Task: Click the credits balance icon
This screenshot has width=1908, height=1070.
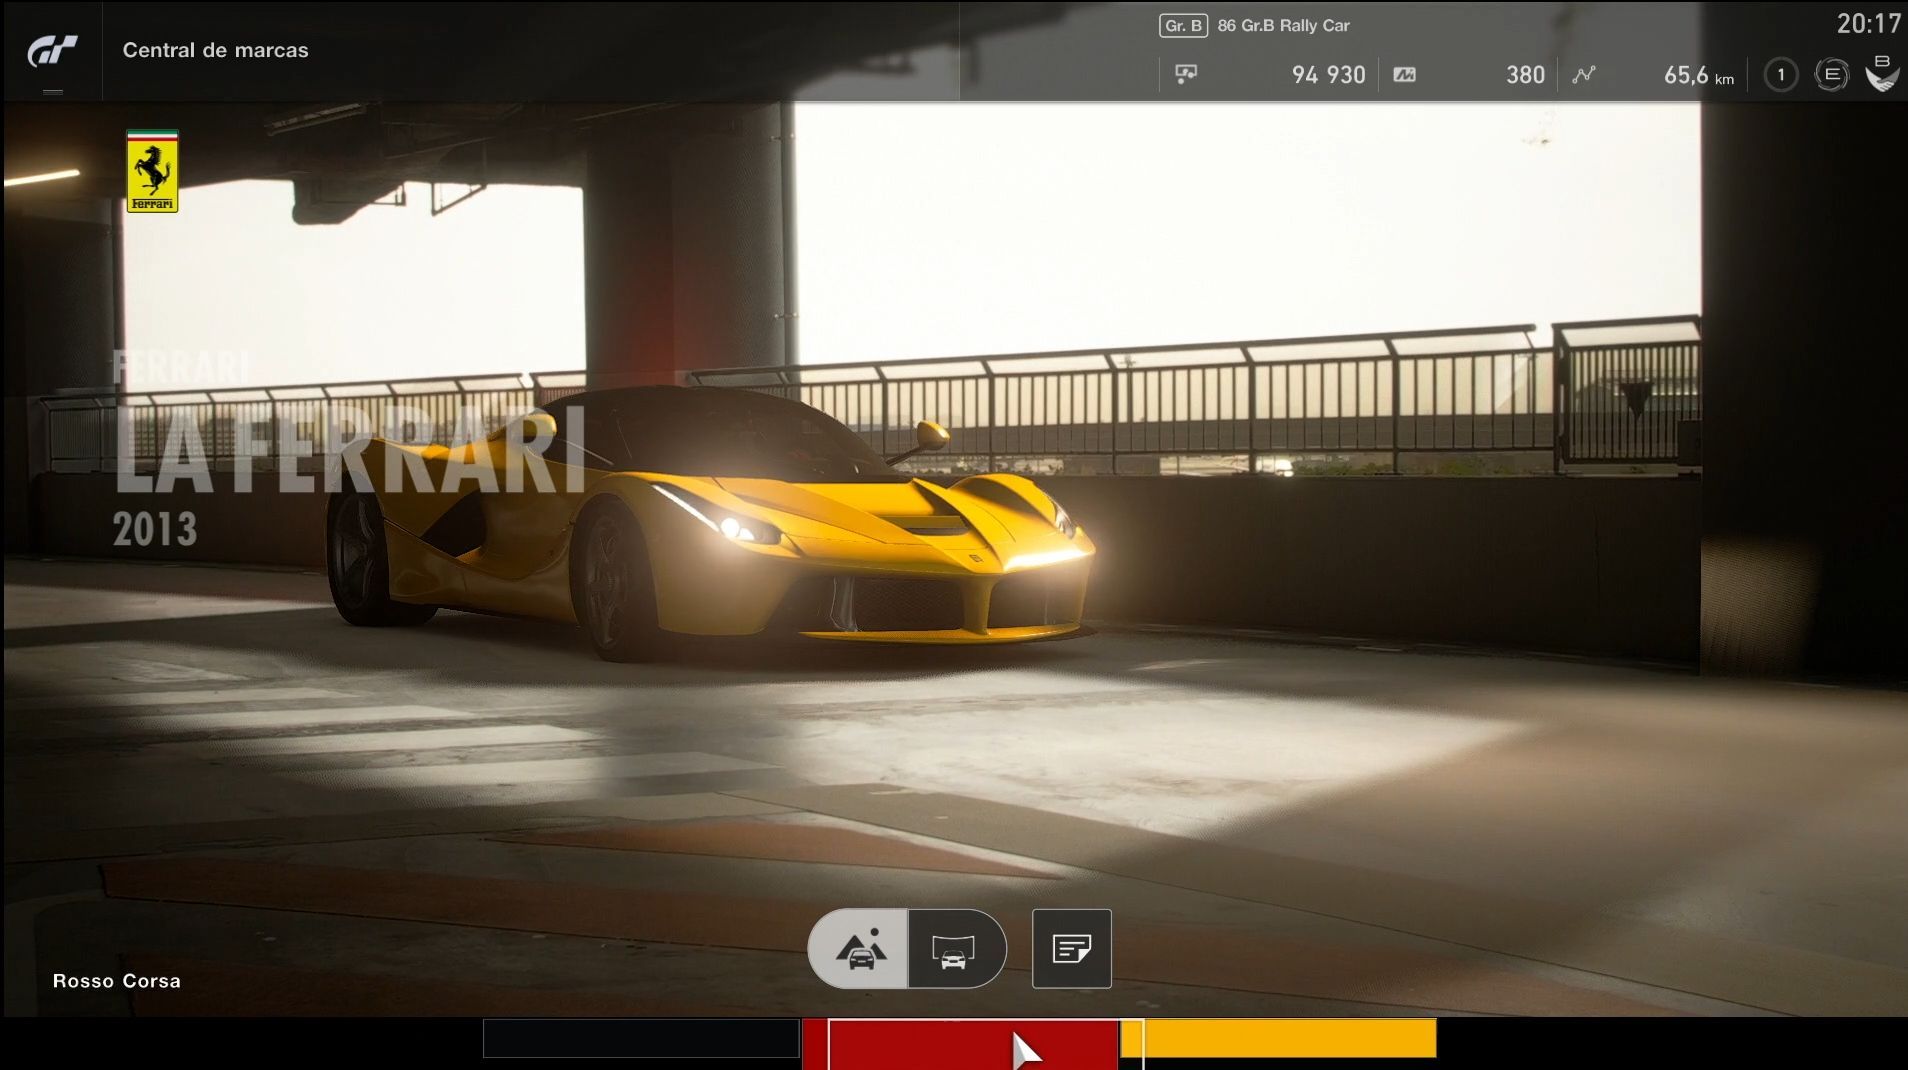Action: [1186, 74]
